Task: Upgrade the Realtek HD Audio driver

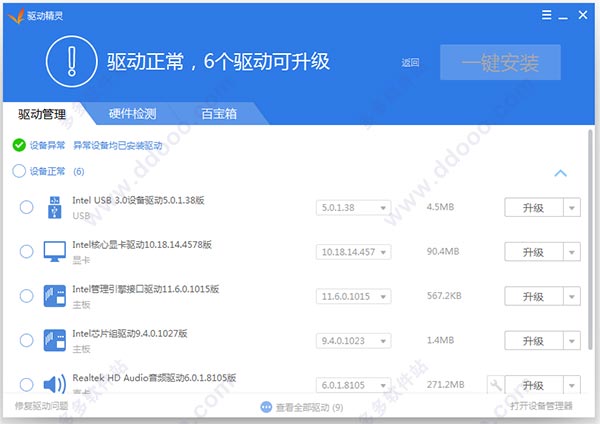Action: tap(534, 385)
